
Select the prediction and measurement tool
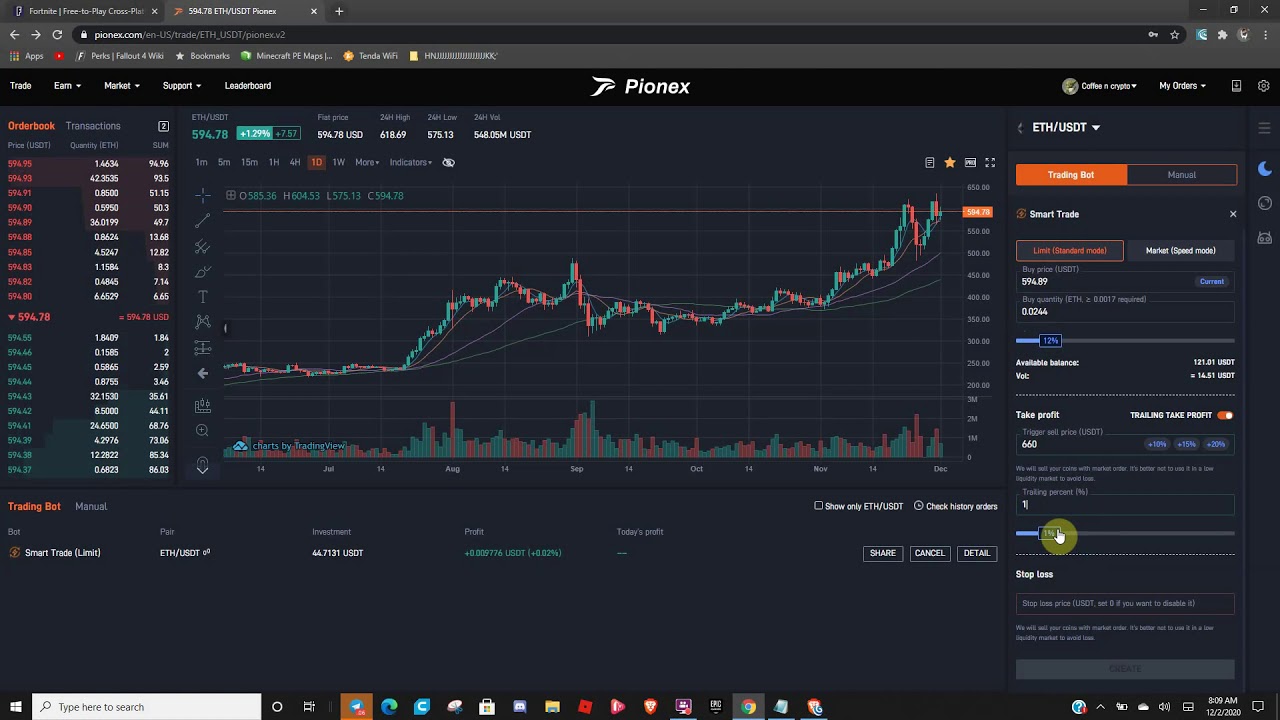click(203, 348)
